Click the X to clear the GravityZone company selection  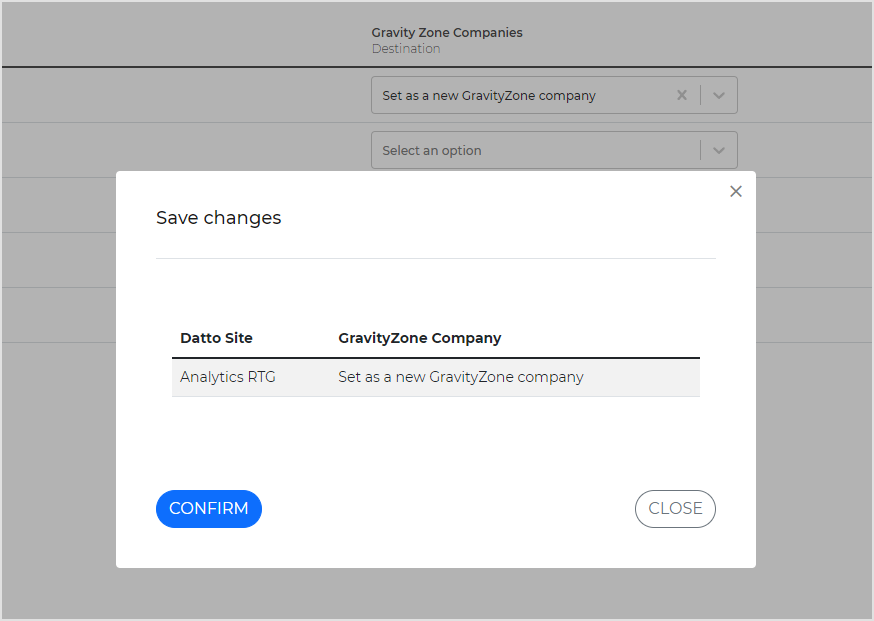coord(682,95)
